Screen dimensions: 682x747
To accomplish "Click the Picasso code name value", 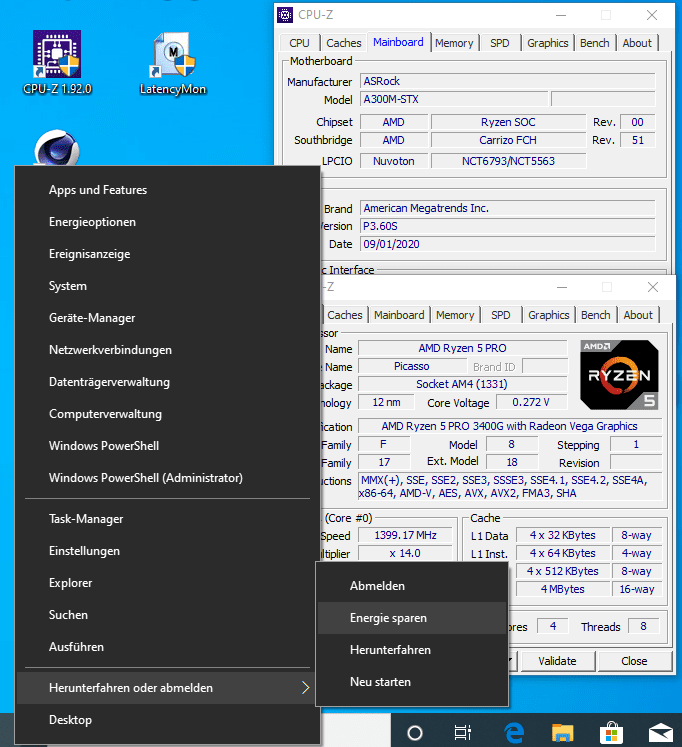I will click(x=412, y=366).
